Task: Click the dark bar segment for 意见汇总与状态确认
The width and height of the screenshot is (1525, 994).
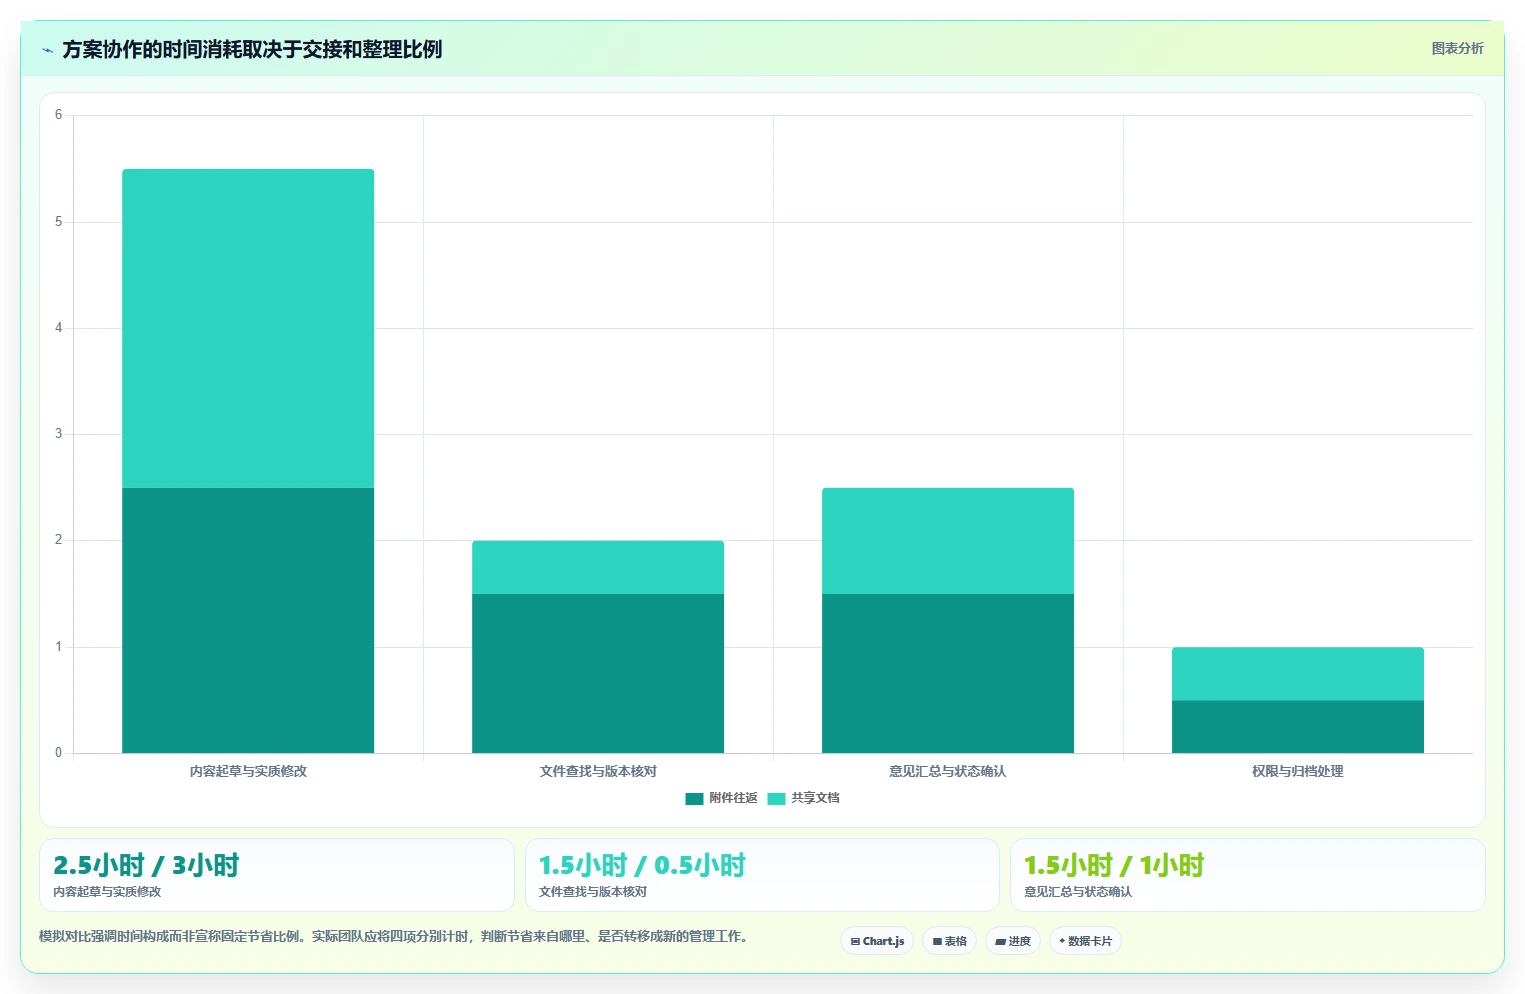Action: [948, 673]
